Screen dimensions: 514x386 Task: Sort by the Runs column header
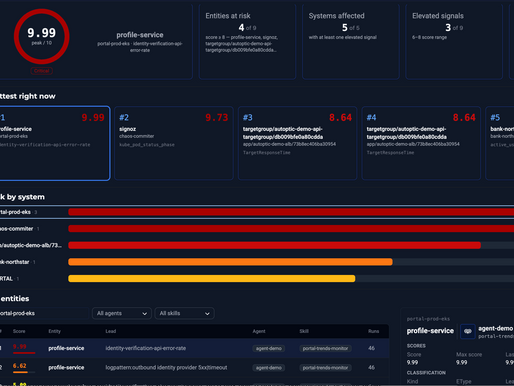click(x=374, y=331)
